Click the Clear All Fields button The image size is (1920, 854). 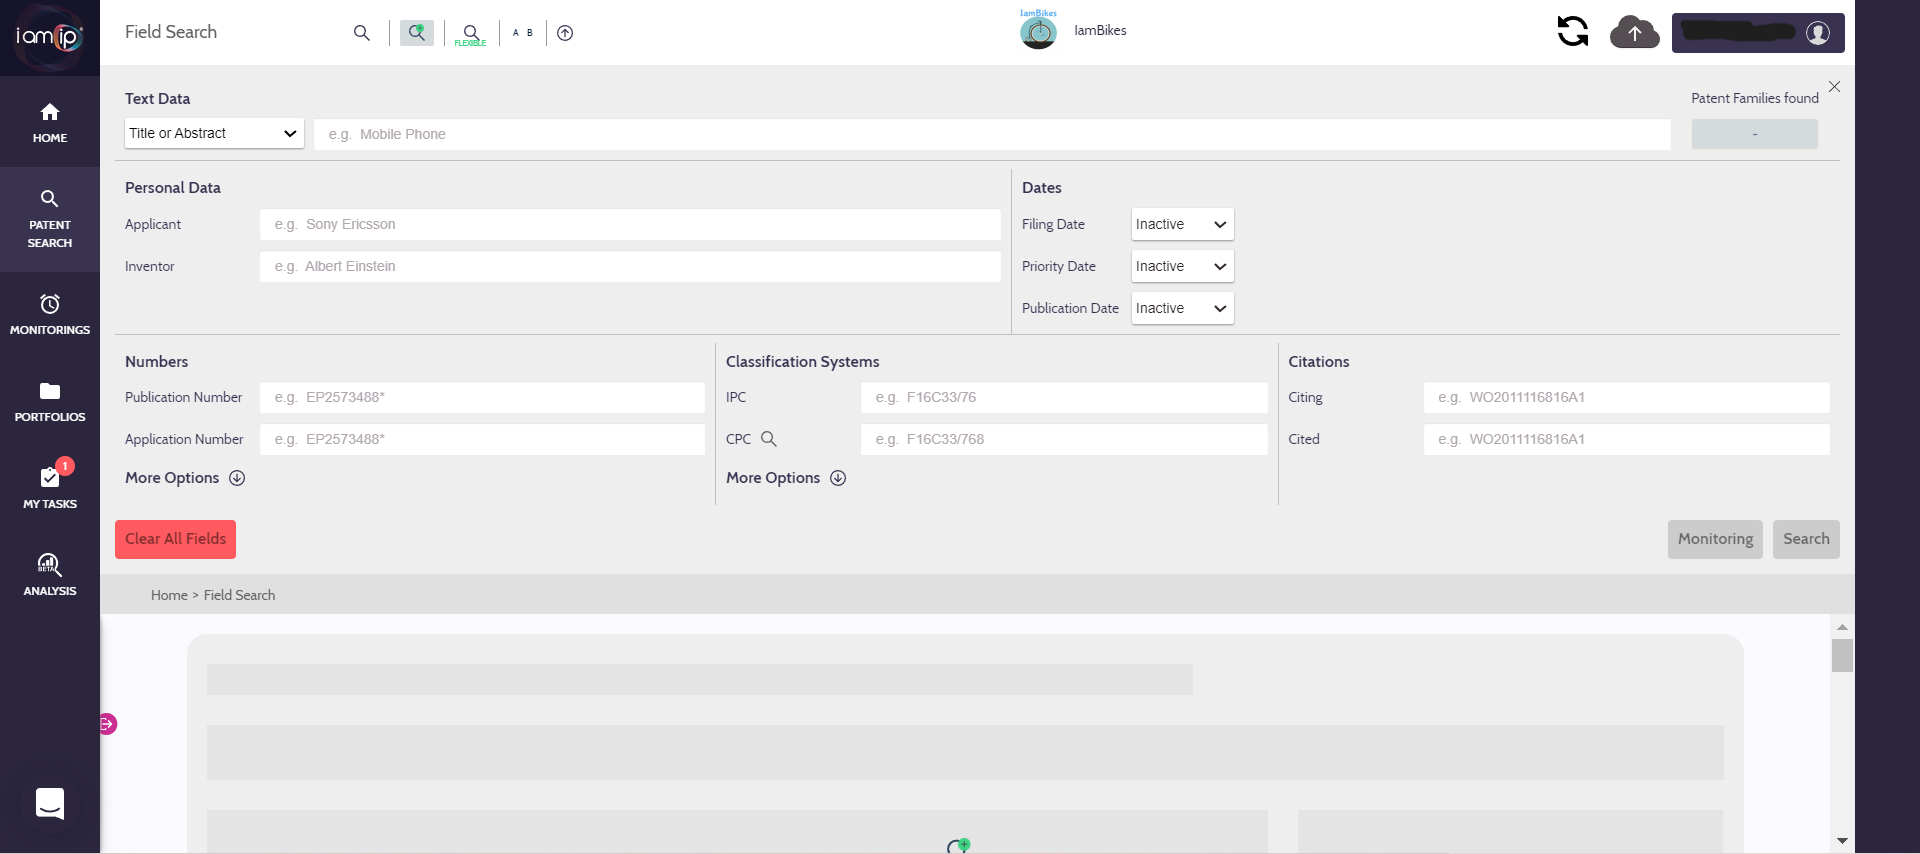click(175, 539)
